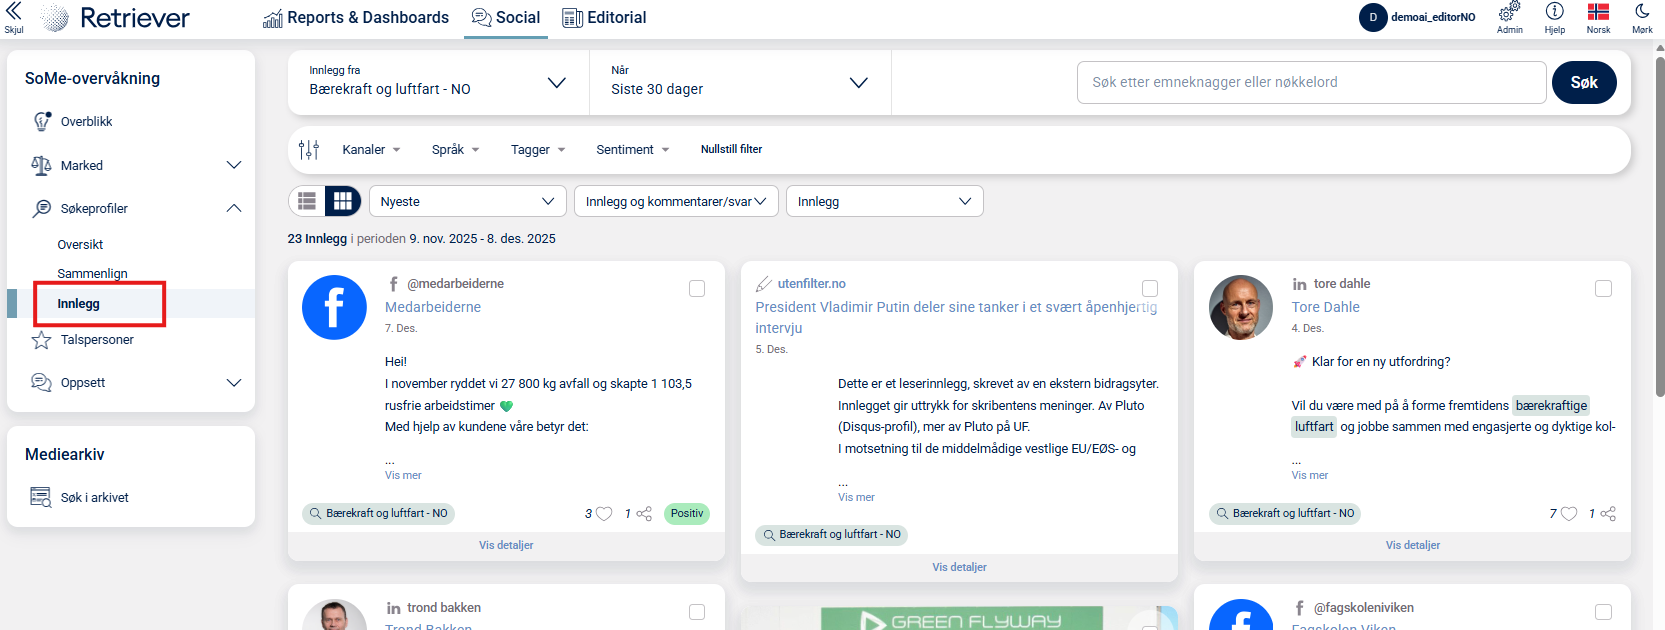The height and width of the screenshot is (630, 1665).
Task: Open Admin settings gear icon
Action: pyautogui.click(x=1509, y=13)
